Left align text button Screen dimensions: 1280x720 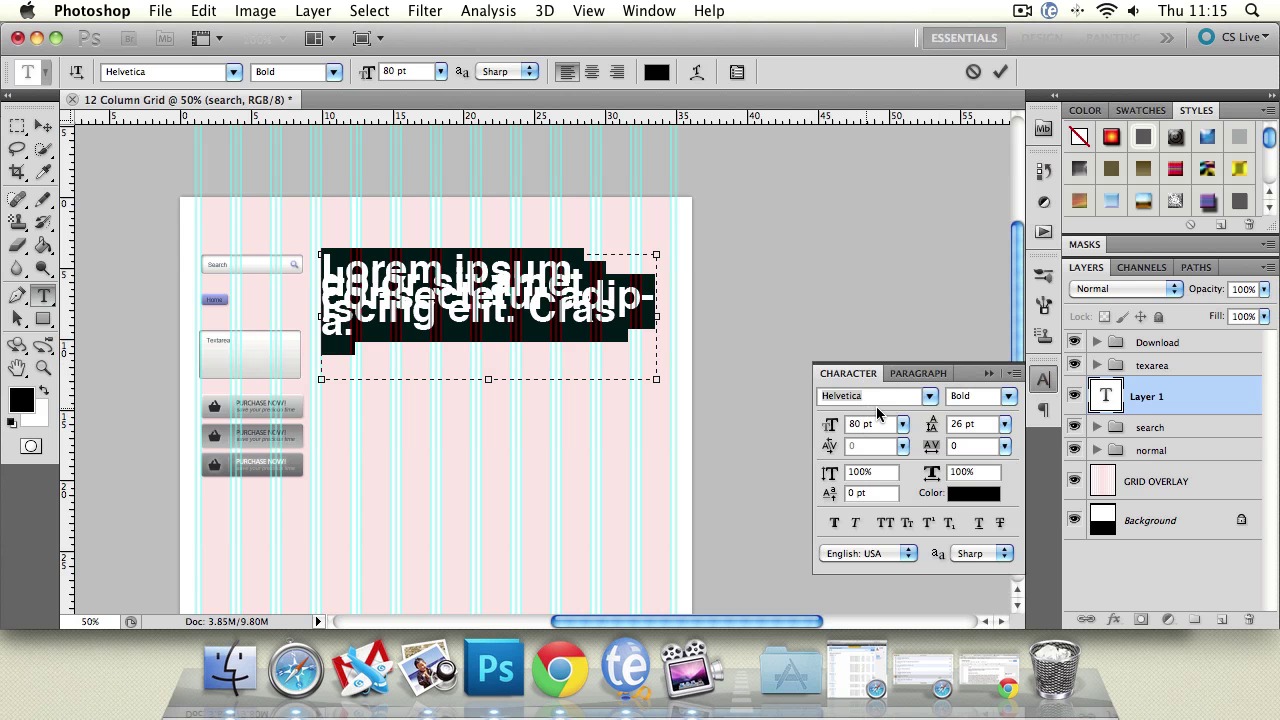tap(567, 72)
